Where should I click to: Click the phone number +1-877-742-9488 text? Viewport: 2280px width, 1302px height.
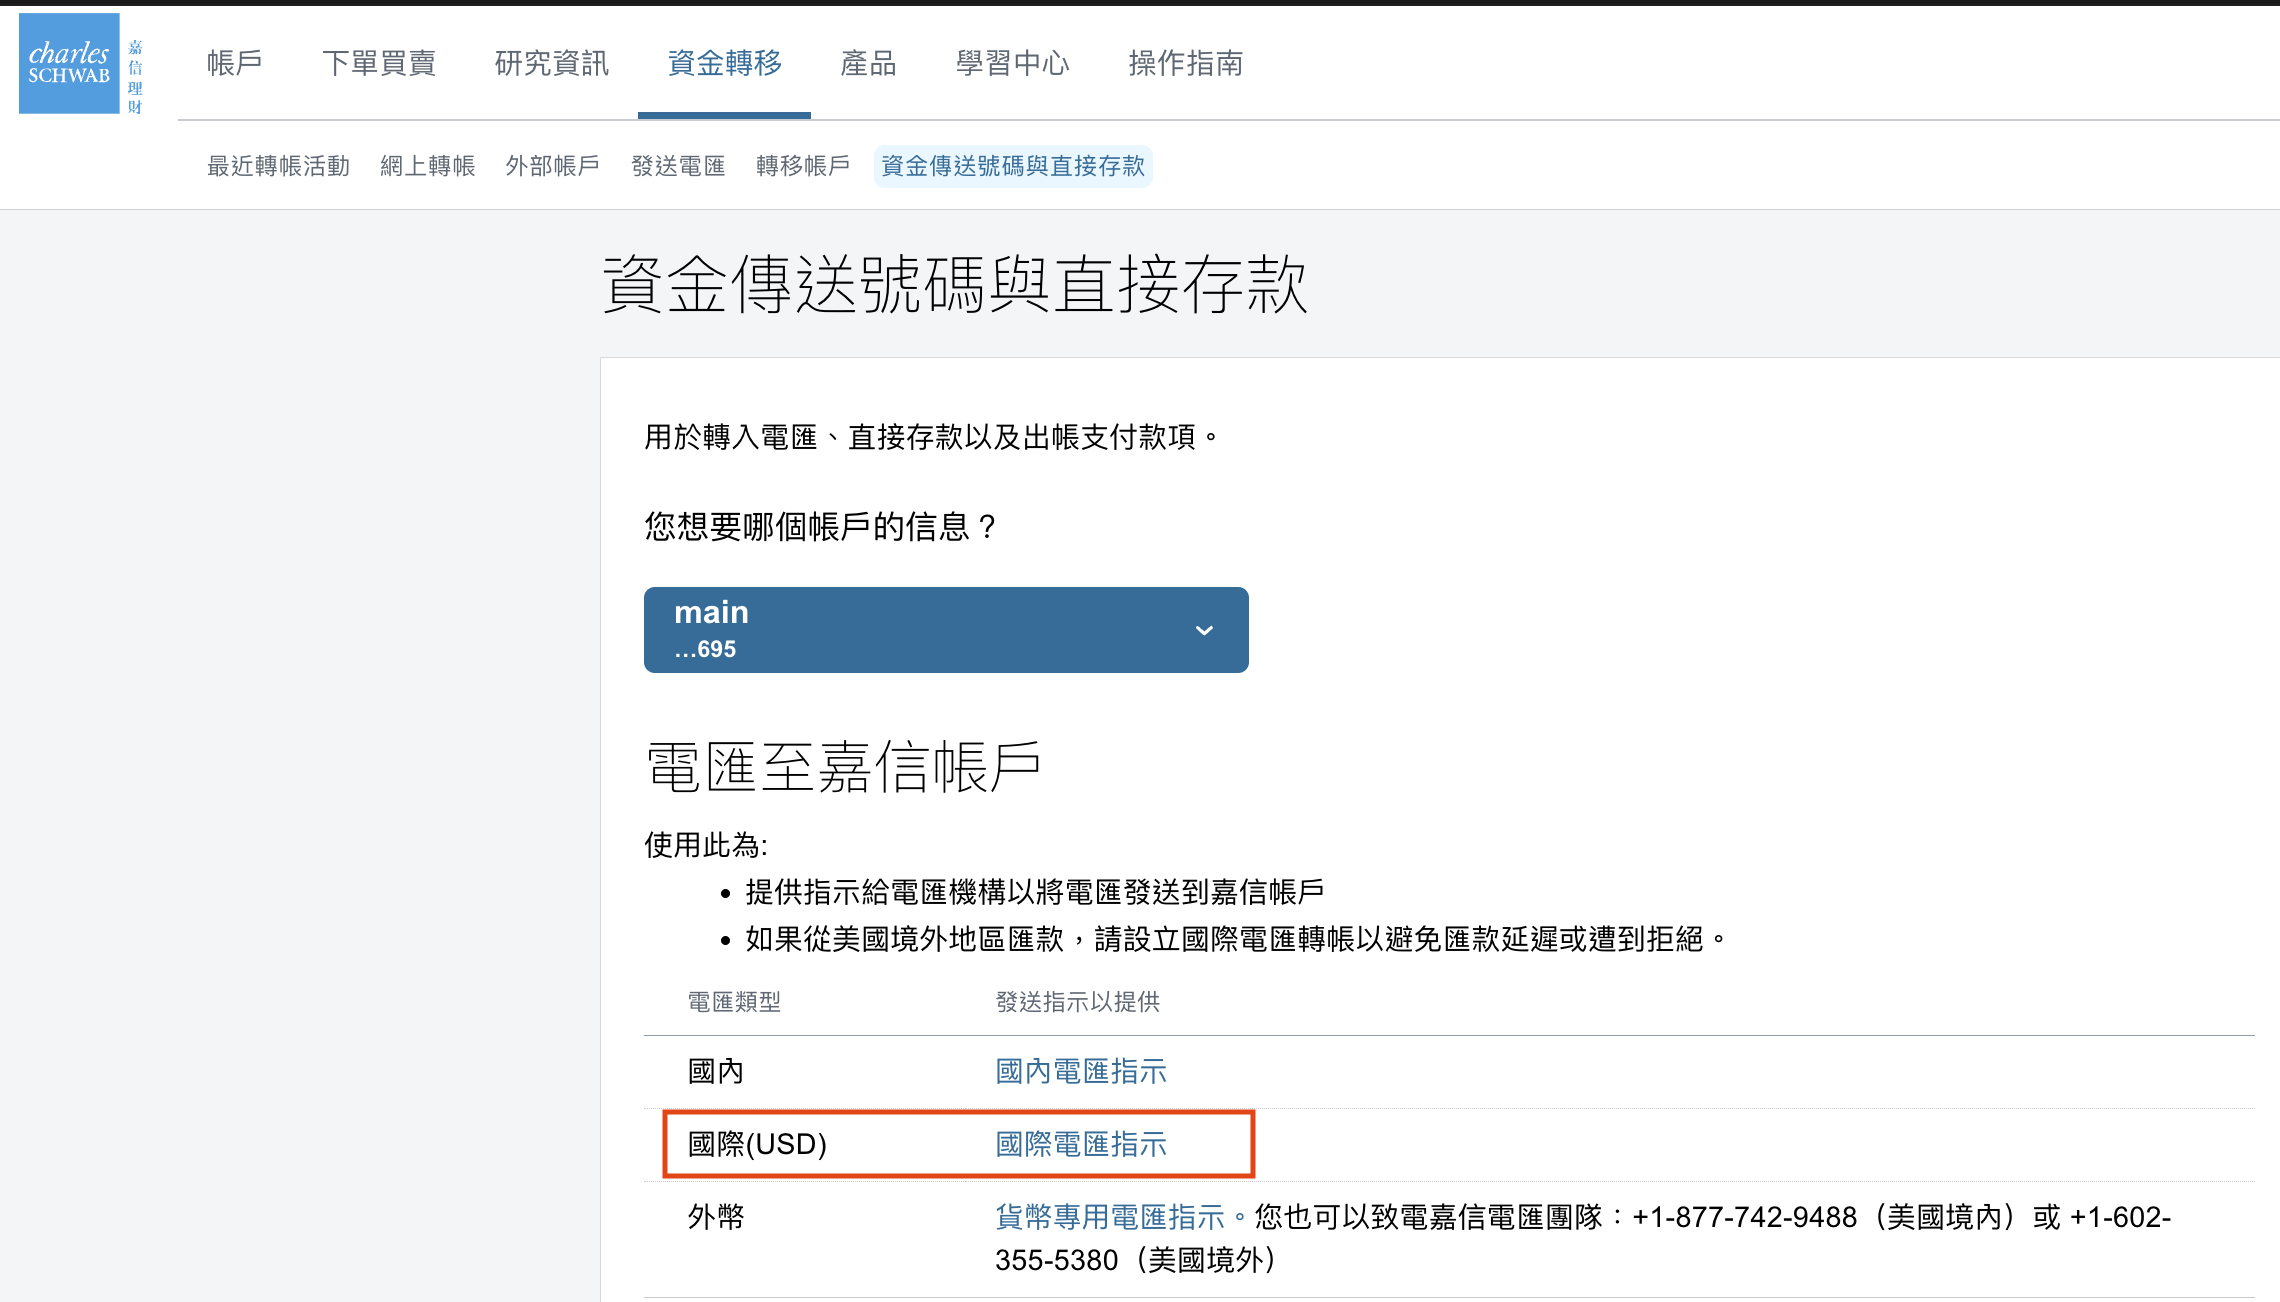tap(1745, 1217)
